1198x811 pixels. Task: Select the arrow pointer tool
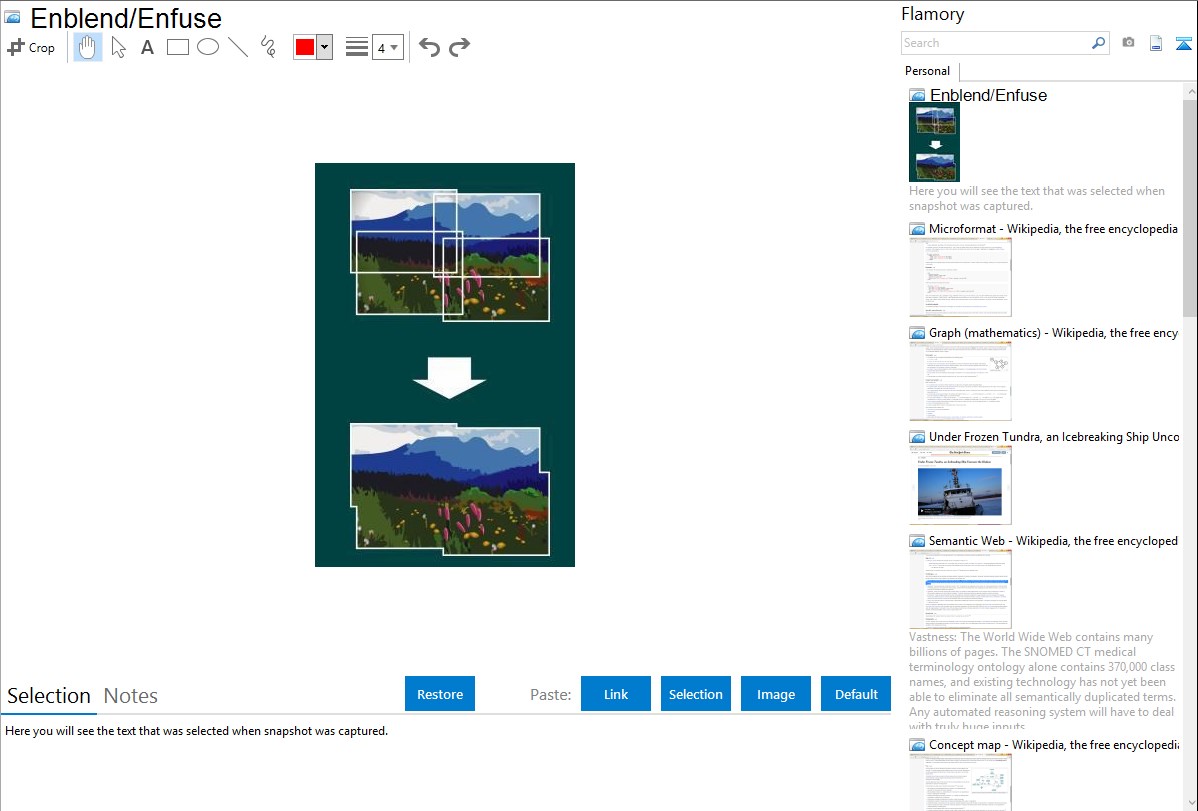[118, 47]
